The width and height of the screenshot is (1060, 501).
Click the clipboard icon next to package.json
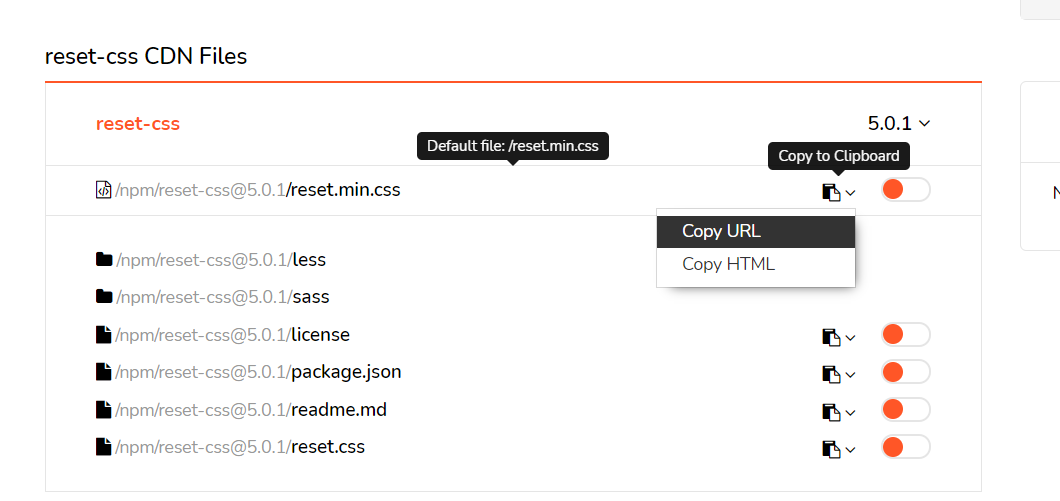pos(831,374)
